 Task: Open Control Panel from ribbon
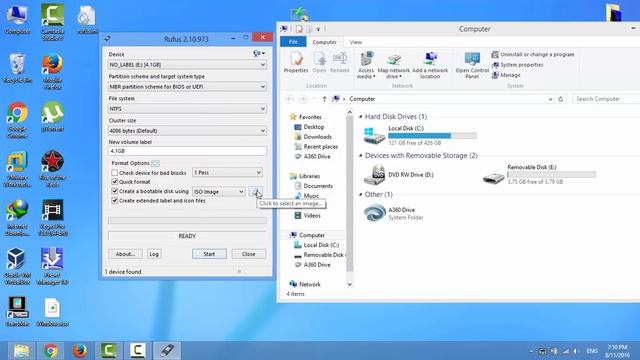point(472,65)
